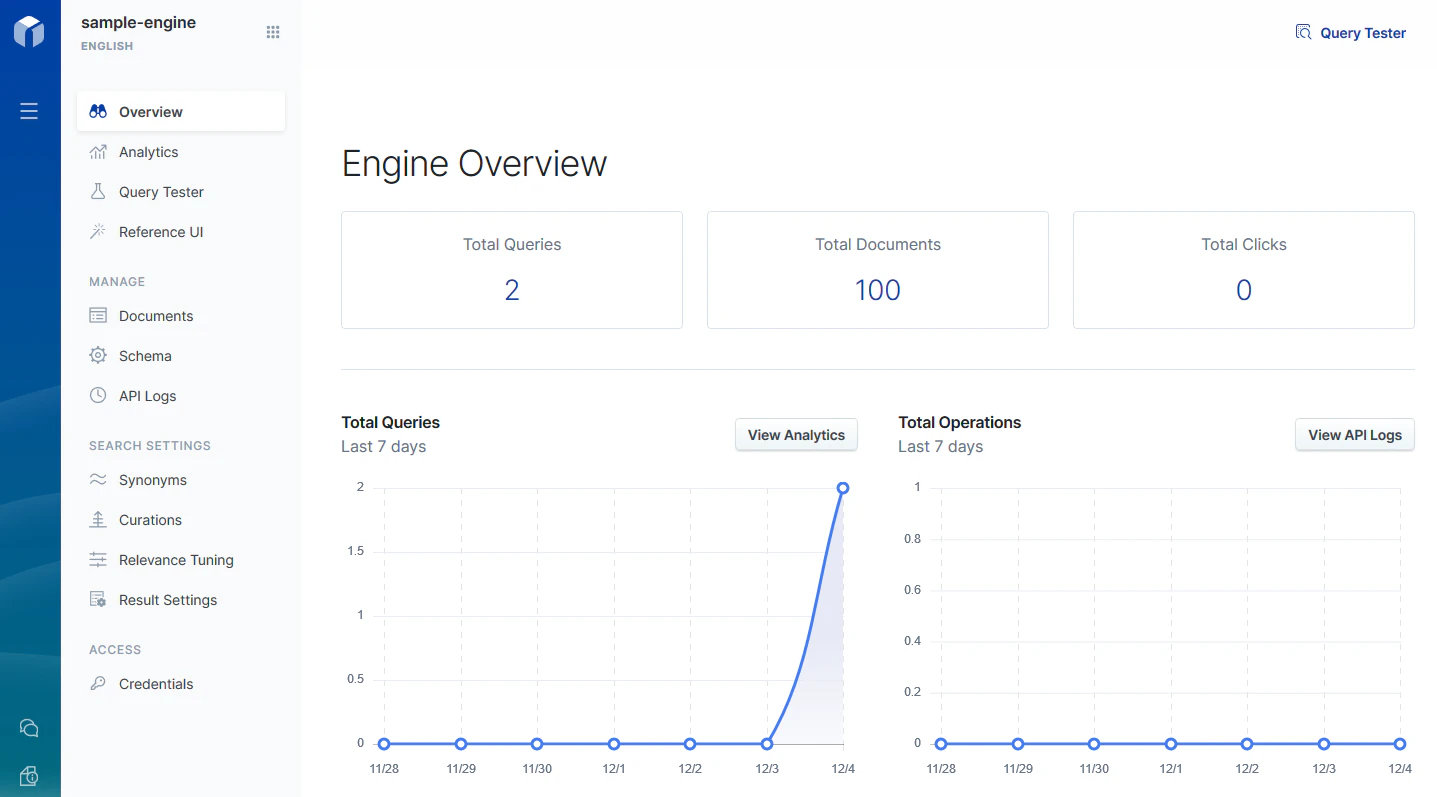This screenshot has height=797, width=1437.
Task: Click the View Analytics button
Action: [x=796, y=435]
